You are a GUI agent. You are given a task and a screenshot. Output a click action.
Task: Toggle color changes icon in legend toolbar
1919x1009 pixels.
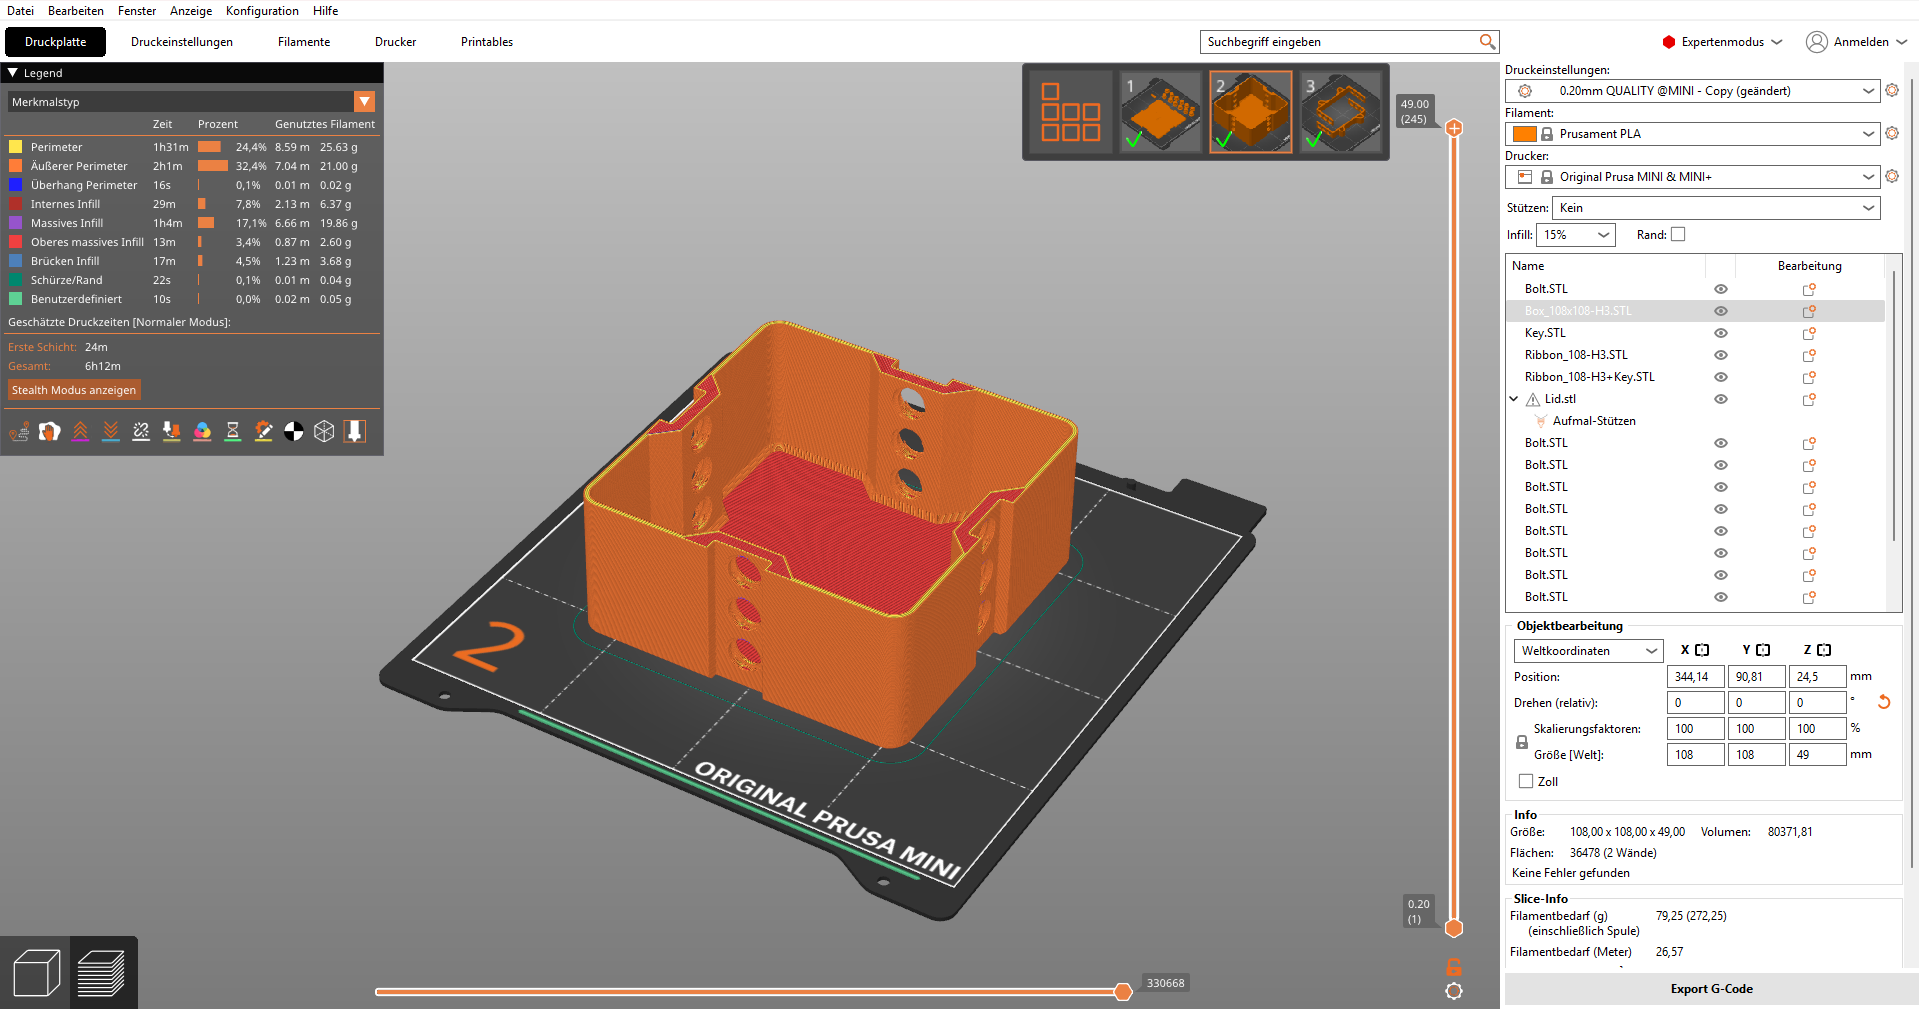[x=202, y=431]
